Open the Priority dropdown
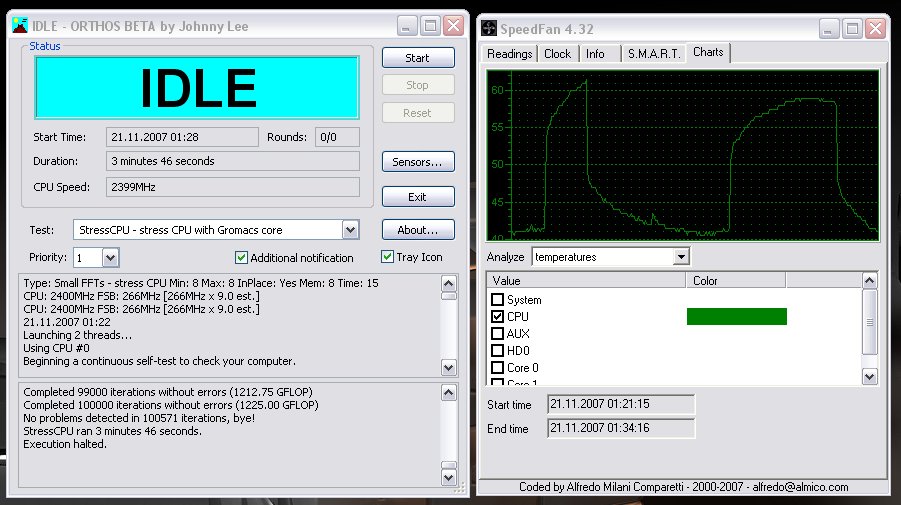This screenshot has height=505, width=901. tap(110, 257)
